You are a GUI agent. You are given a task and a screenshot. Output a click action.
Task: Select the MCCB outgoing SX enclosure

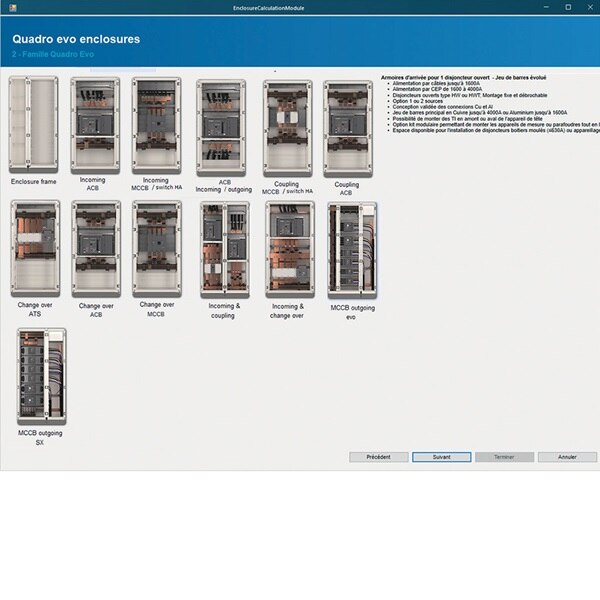(x=42, y=377)
